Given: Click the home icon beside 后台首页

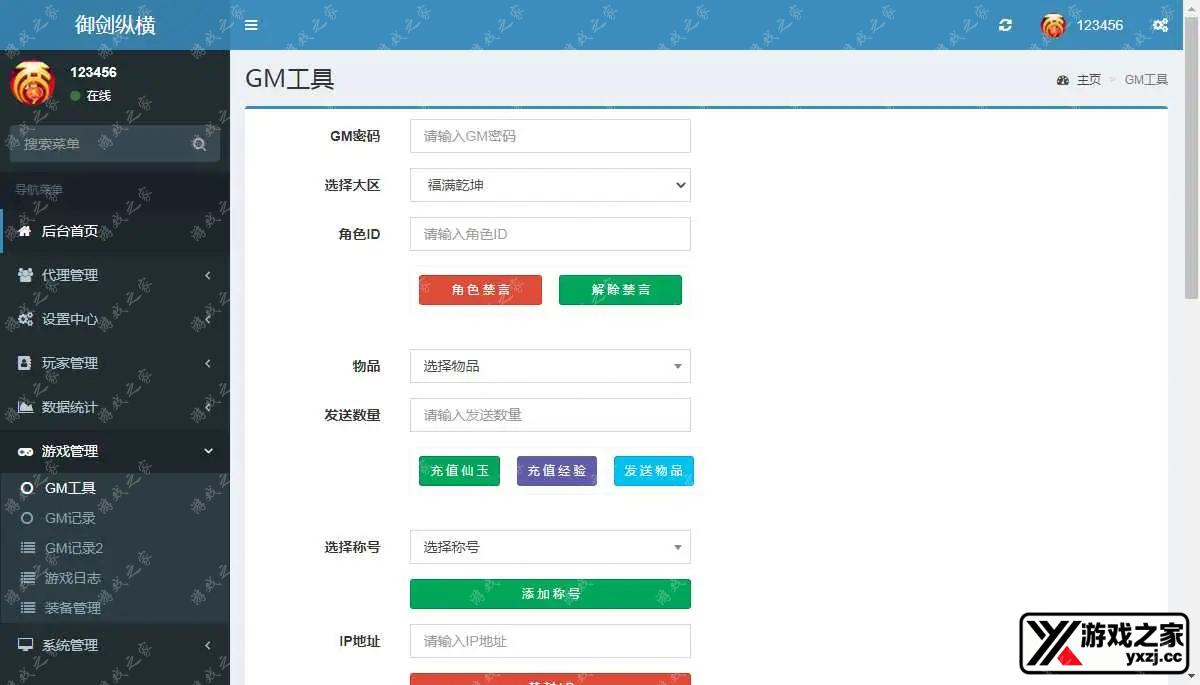Looking at the screenshot, I should [x=25, y=231].
